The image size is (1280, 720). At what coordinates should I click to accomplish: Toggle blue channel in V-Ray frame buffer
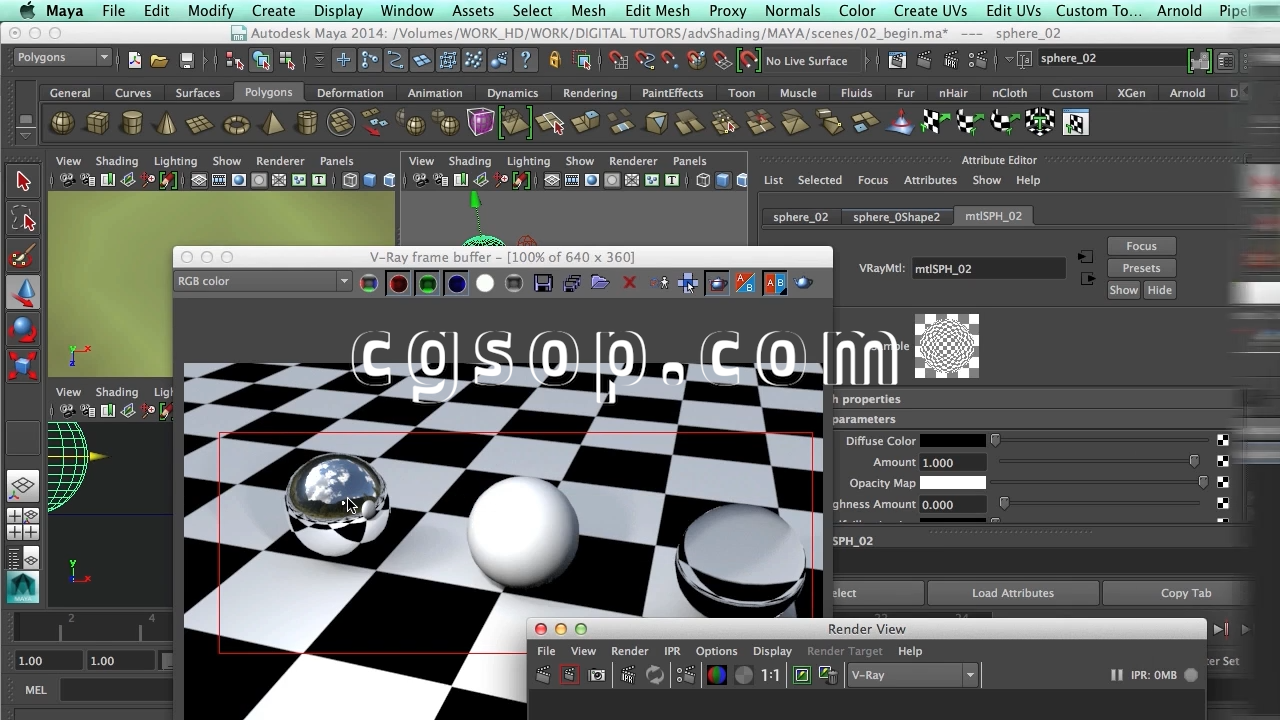point(456,283)
